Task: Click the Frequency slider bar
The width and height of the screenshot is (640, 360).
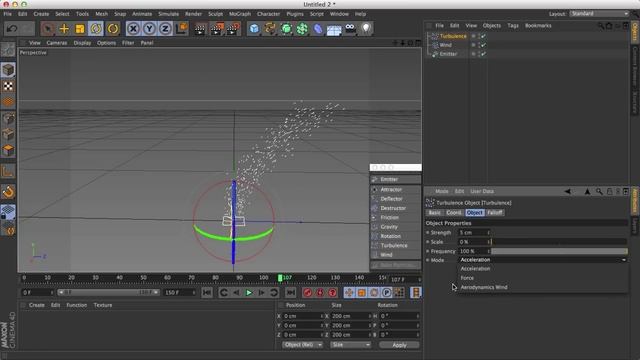Action: click(x=559, y=251)
